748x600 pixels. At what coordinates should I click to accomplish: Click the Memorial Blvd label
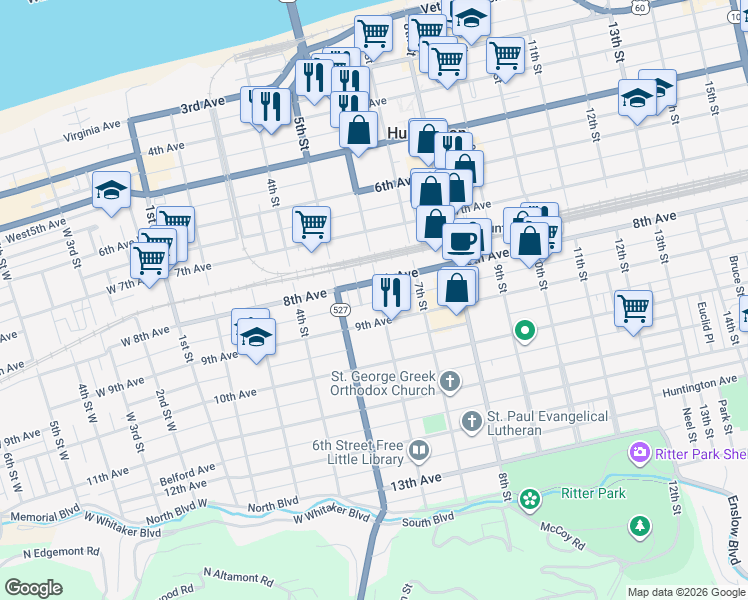click(45, 514)
